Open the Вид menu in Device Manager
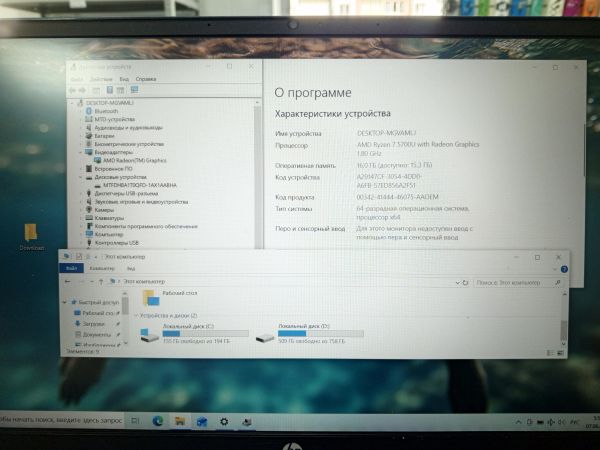The height and width of the screenshot is (450, 600). (124, 79)
